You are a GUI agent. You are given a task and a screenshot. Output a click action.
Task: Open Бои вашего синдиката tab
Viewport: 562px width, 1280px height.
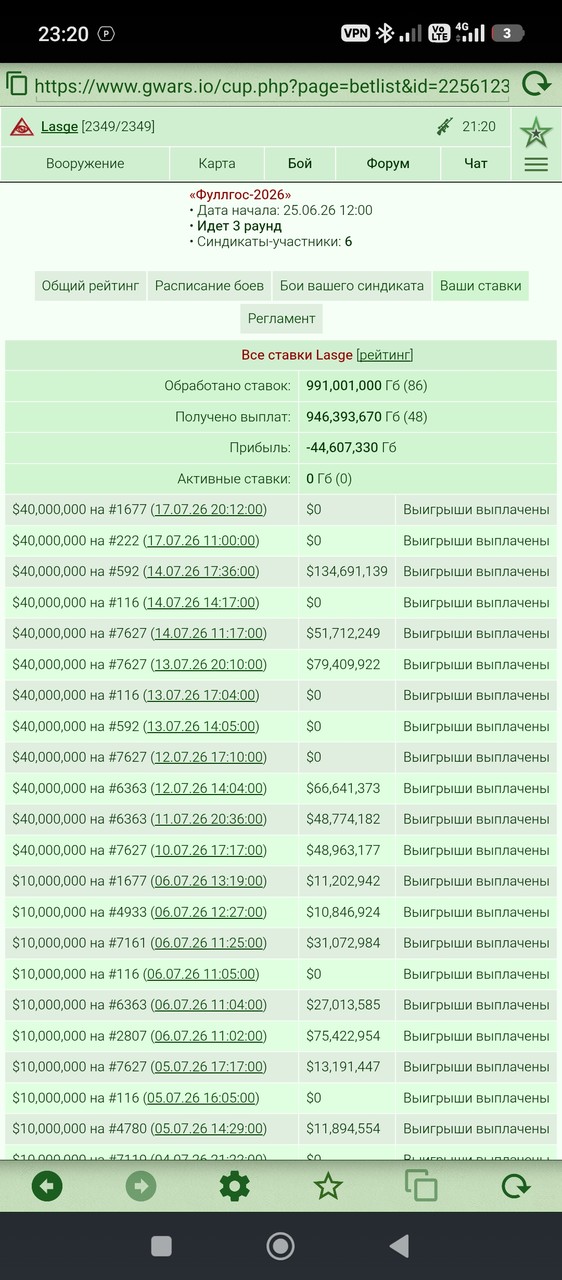coord(352,285)
